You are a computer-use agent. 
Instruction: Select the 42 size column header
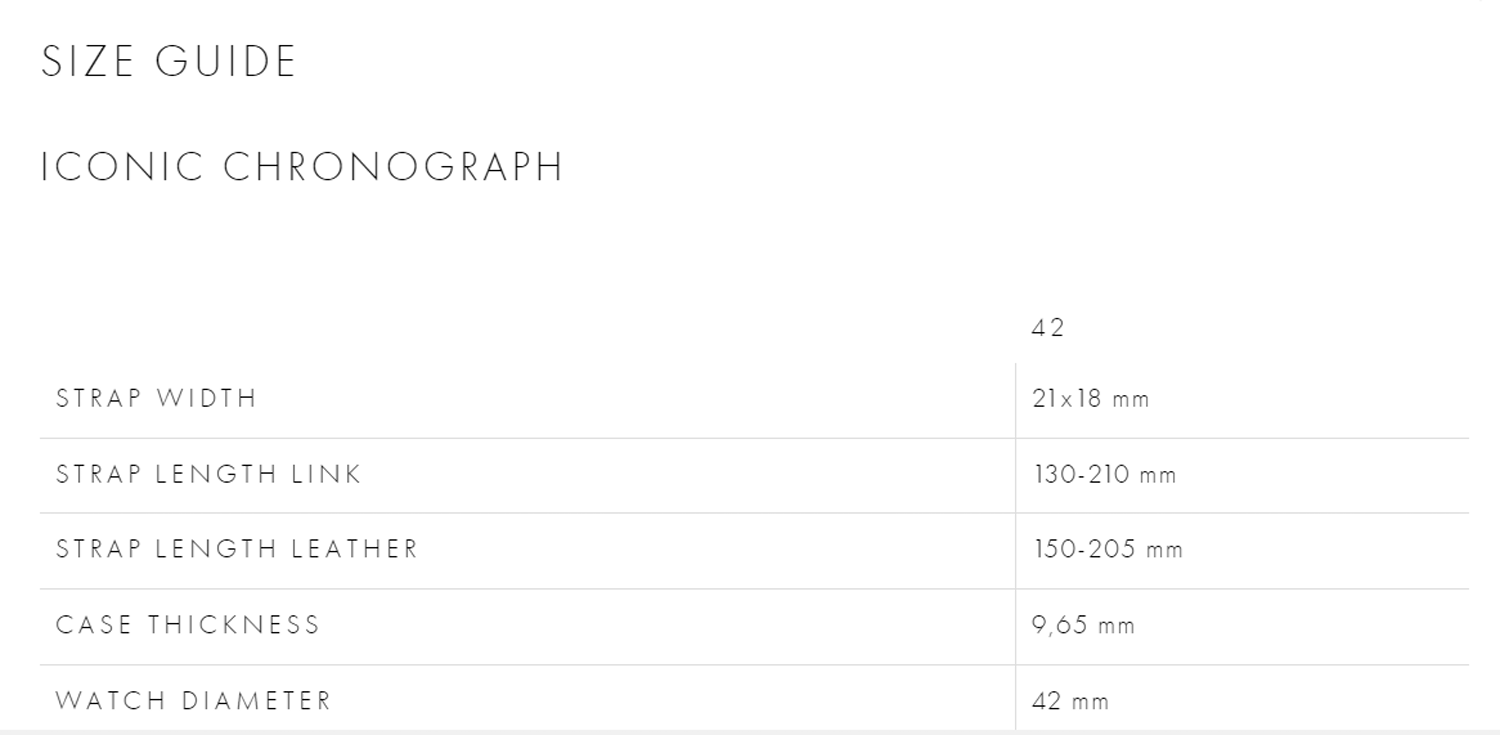(1048, 328)
